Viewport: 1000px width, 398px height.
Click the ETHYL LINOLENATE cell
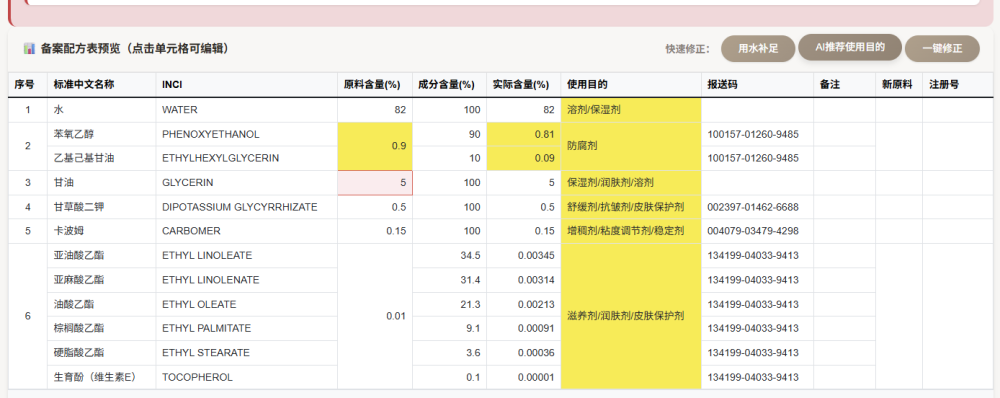[x=246, y=280]
